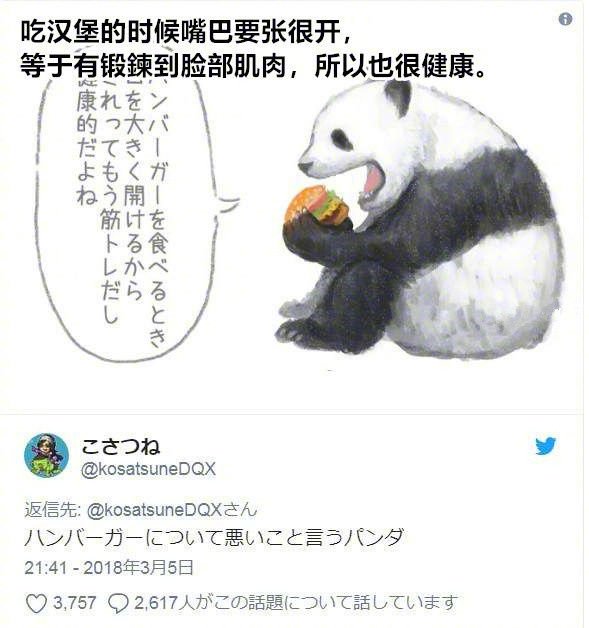Click the info icon at top right

point(565,19)
